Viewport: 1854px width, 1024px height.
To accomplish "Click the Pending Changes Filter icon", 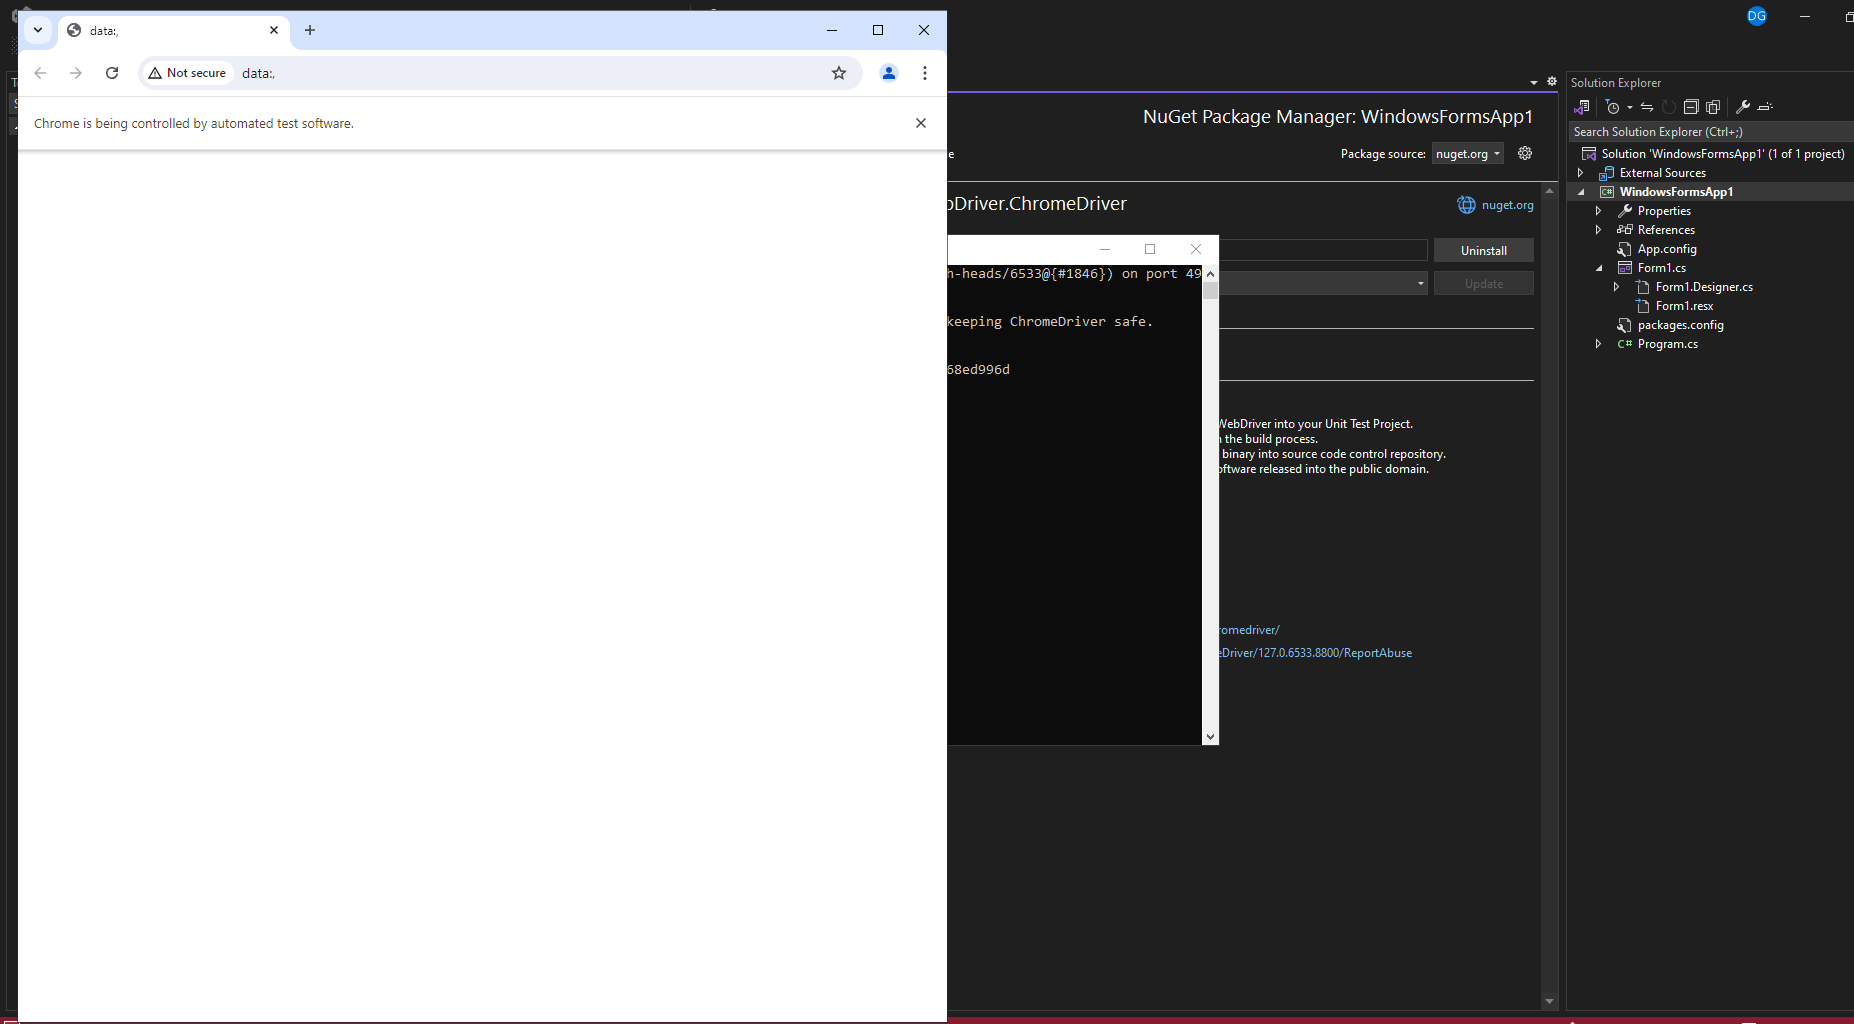I will (1613, 107).
